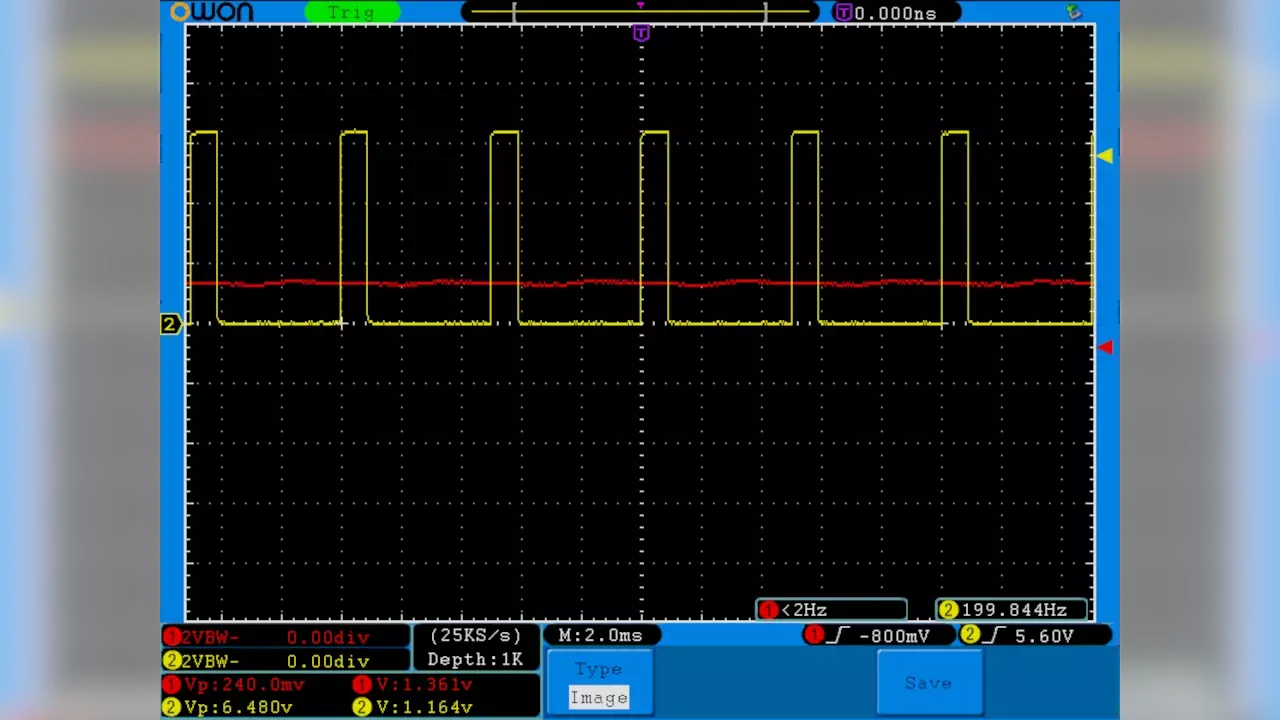Click the CH1 frequency counter badge reading <2Hz

pos(831,609)
